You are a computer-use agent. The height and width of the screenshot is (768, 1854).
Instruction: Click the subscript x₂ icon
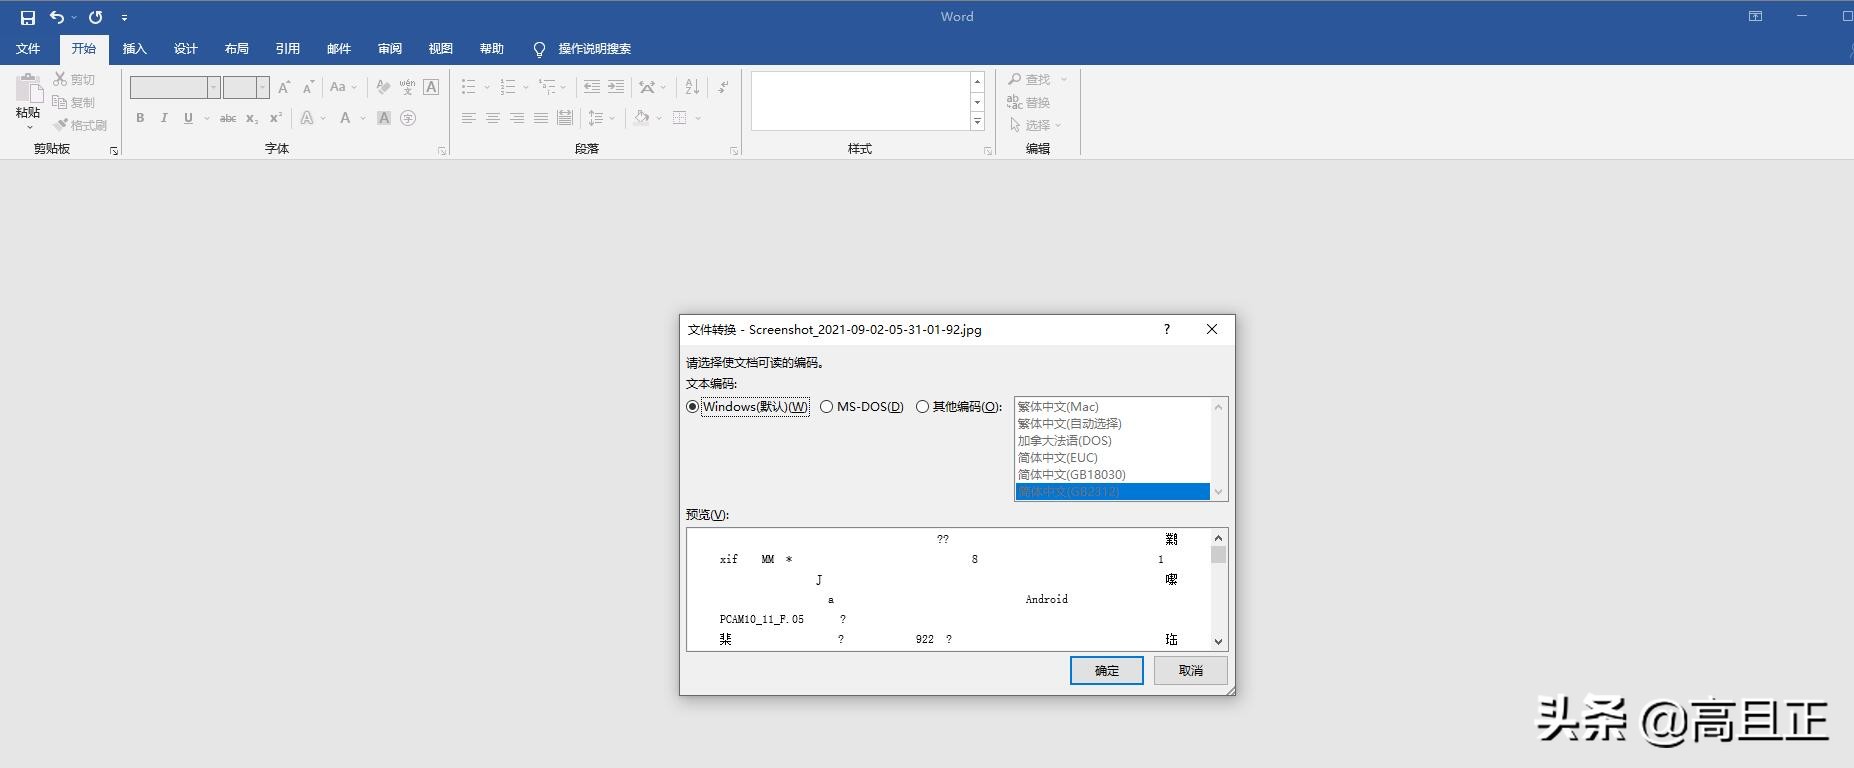(x=252, y=118)
